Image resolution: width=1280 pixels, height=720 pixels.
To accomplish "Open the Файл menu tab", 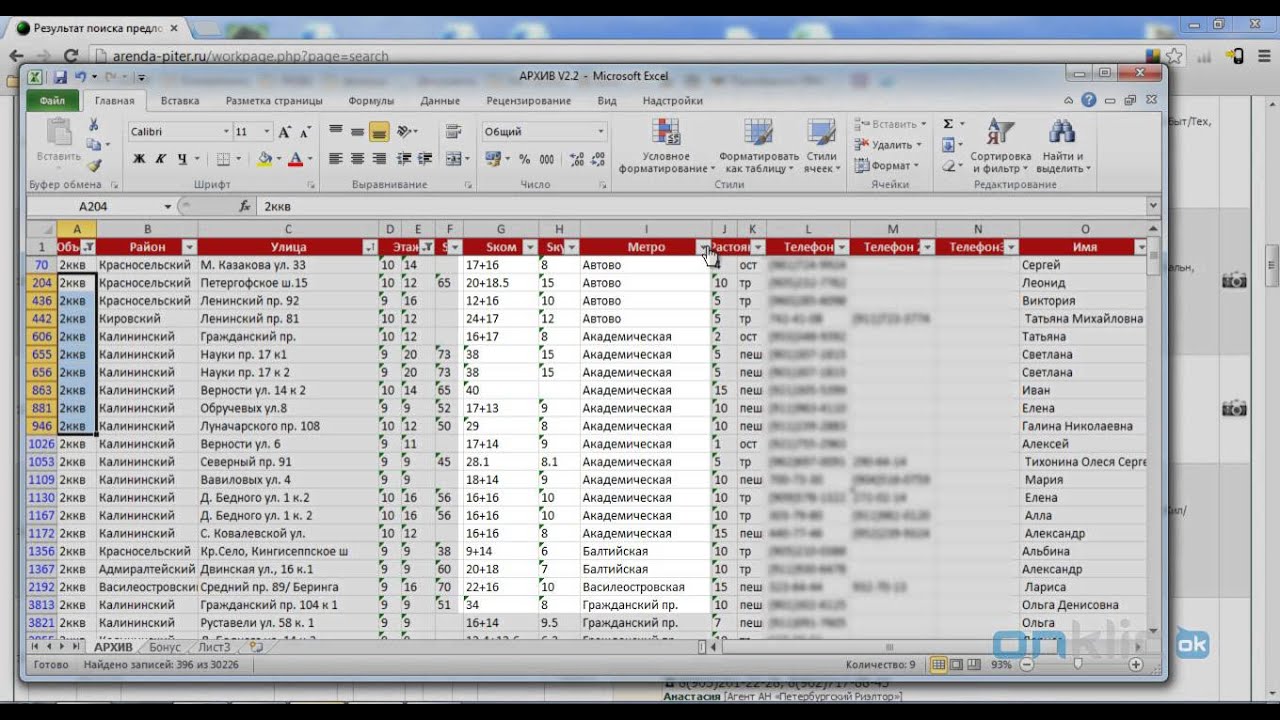I will pos(52,101).
